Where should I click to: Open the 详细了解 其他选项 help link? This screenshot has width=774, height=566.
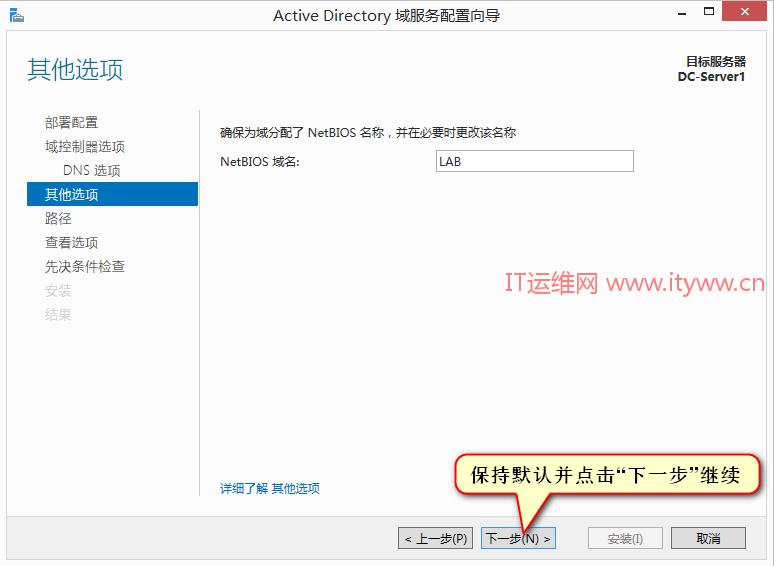(270, 489)
